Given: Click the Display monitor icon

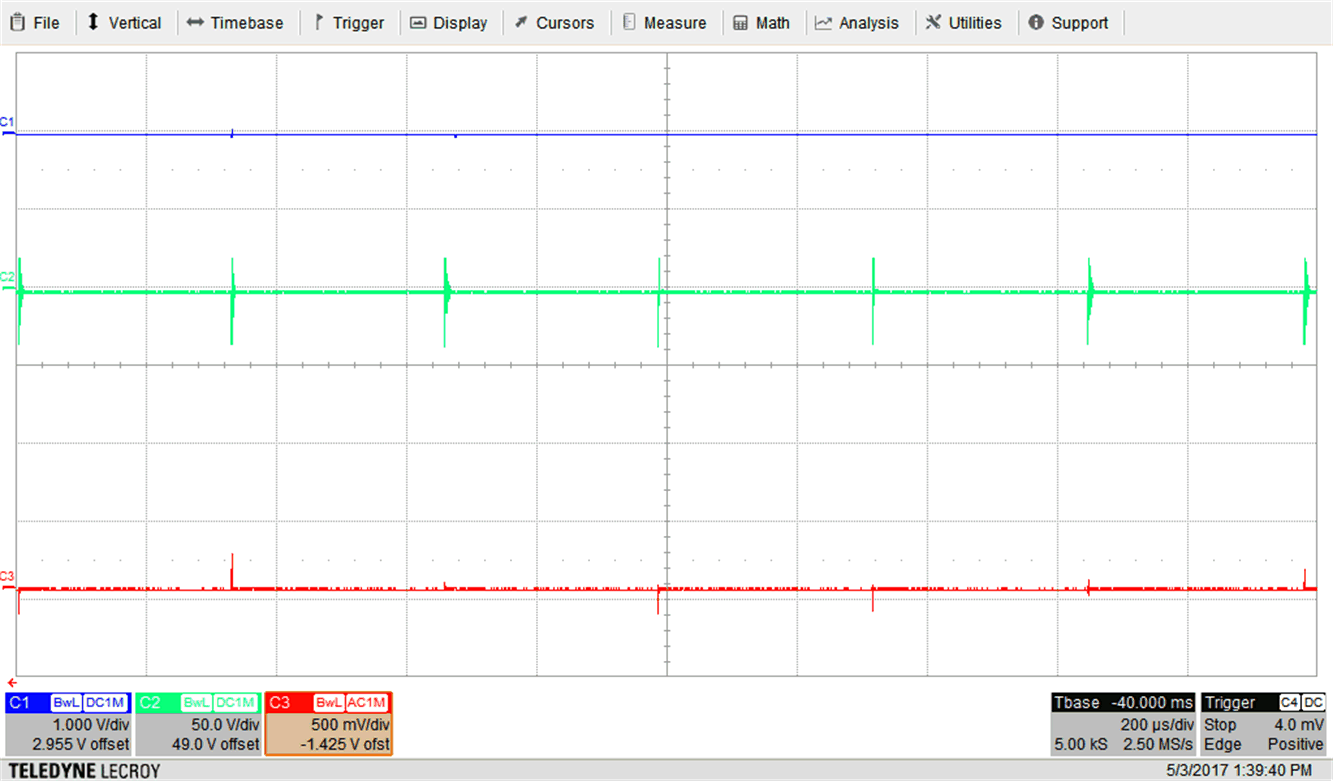Looking at the screenshot, I should coord(418,23).
